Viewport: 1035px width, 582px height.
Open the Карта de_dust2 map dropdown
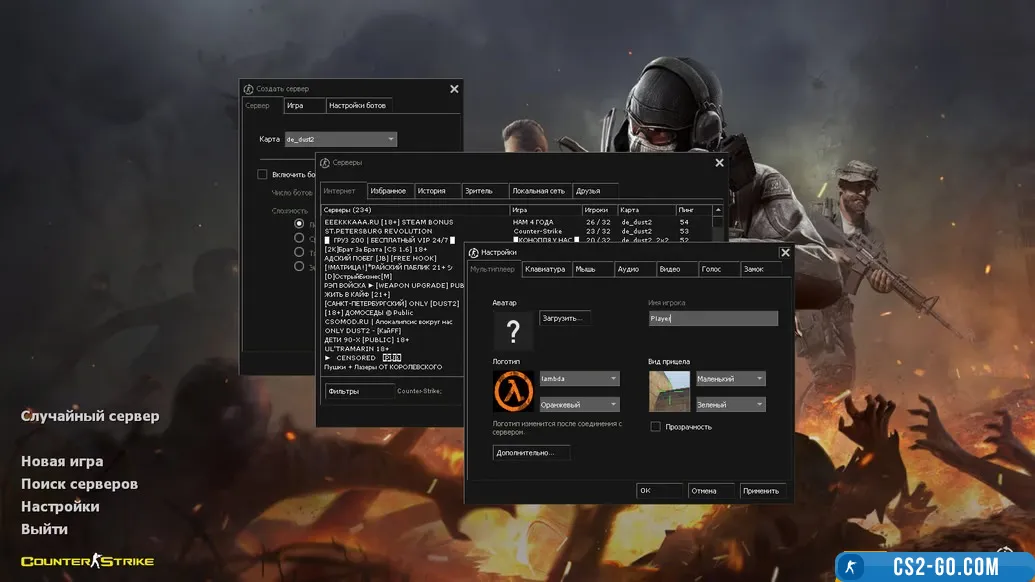pos(340,140)
